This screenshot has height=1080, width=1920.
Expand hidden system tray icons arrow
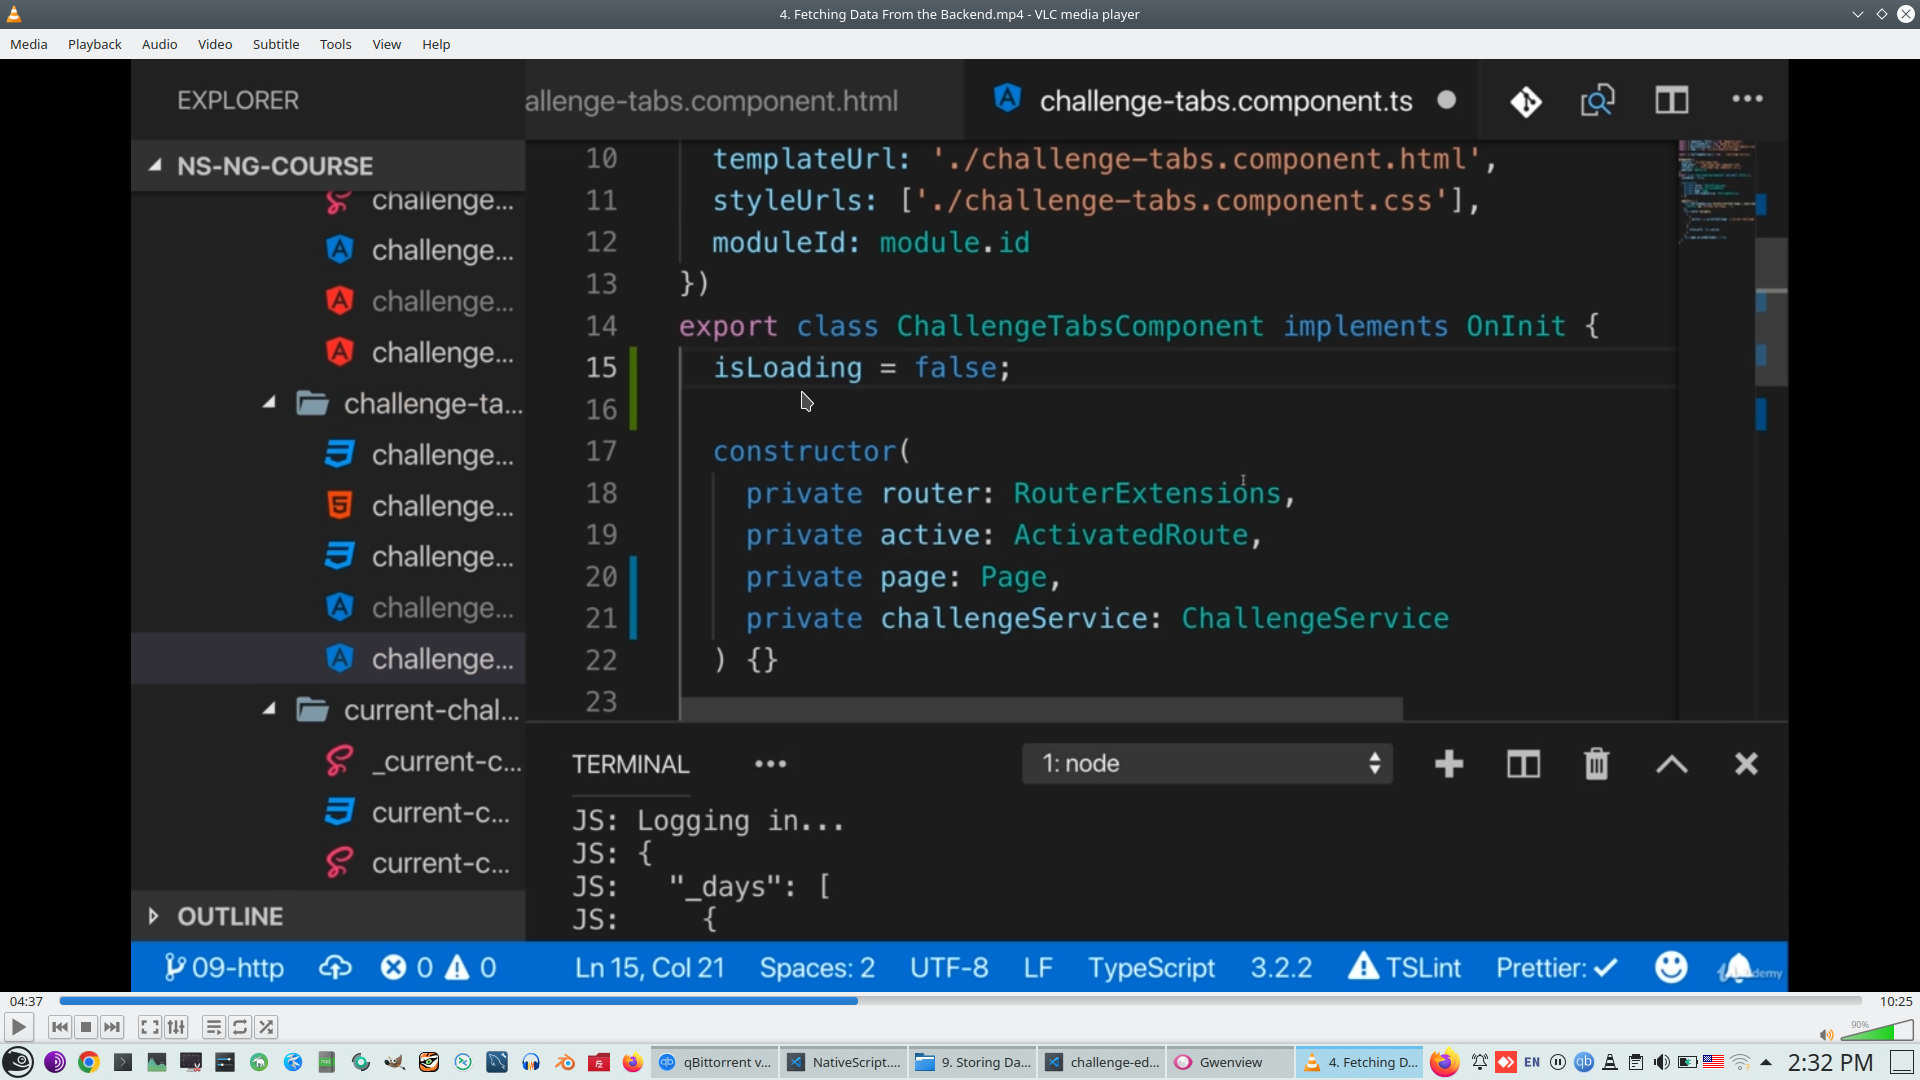1766,1062
